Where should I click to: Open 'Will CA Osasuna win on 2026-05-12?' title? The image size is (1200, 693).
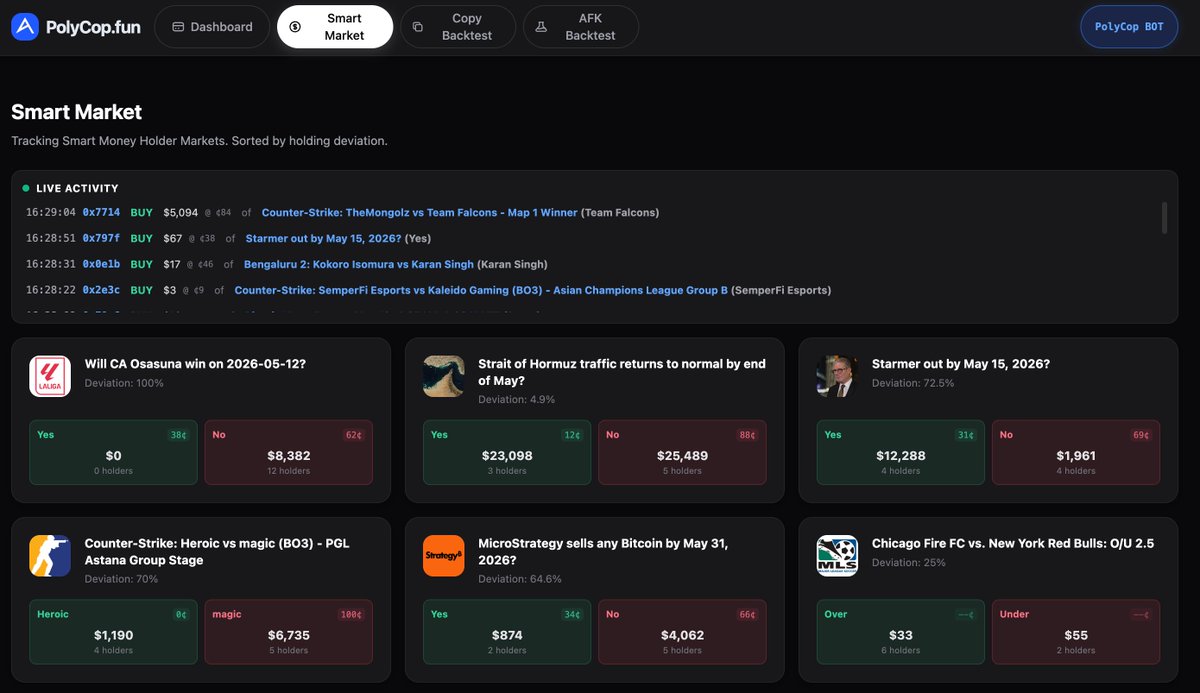tap(195, 364)
